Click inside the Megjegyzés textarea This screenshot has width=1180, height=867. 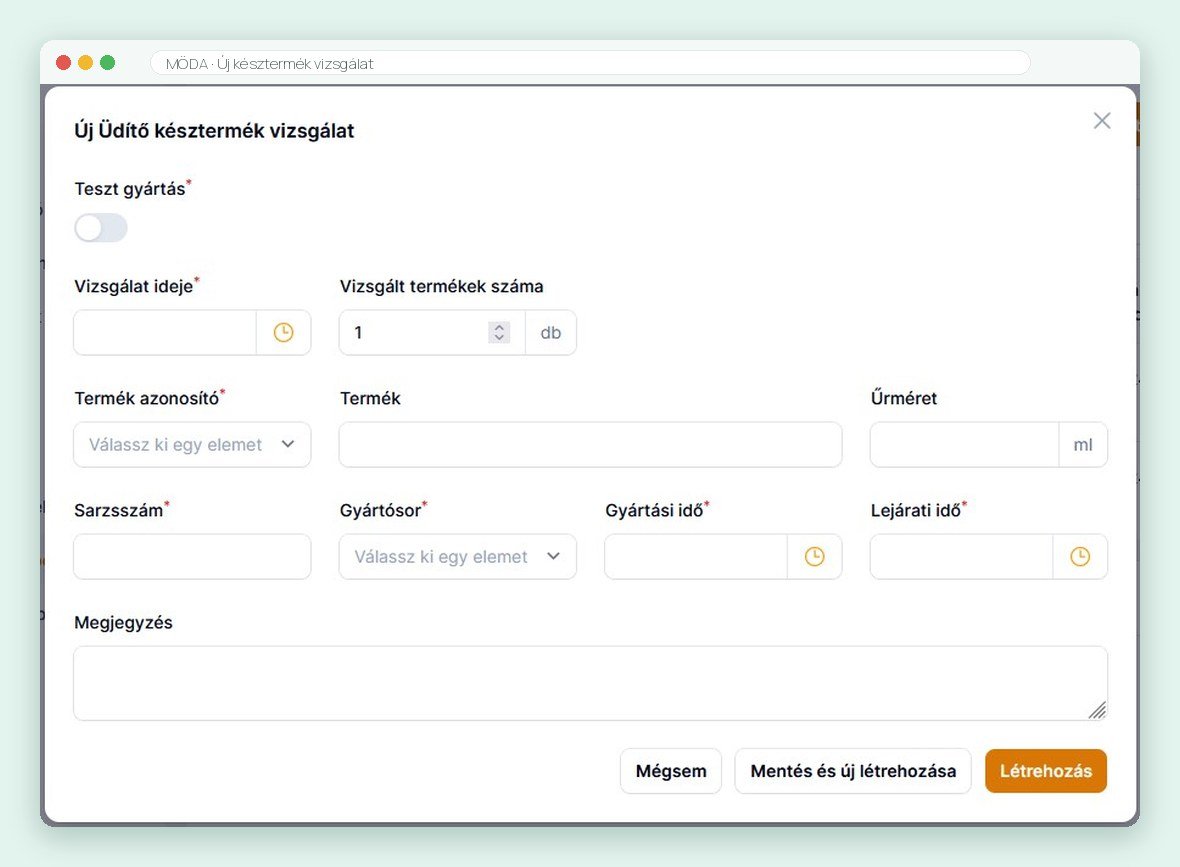click(x=590, y=683)
